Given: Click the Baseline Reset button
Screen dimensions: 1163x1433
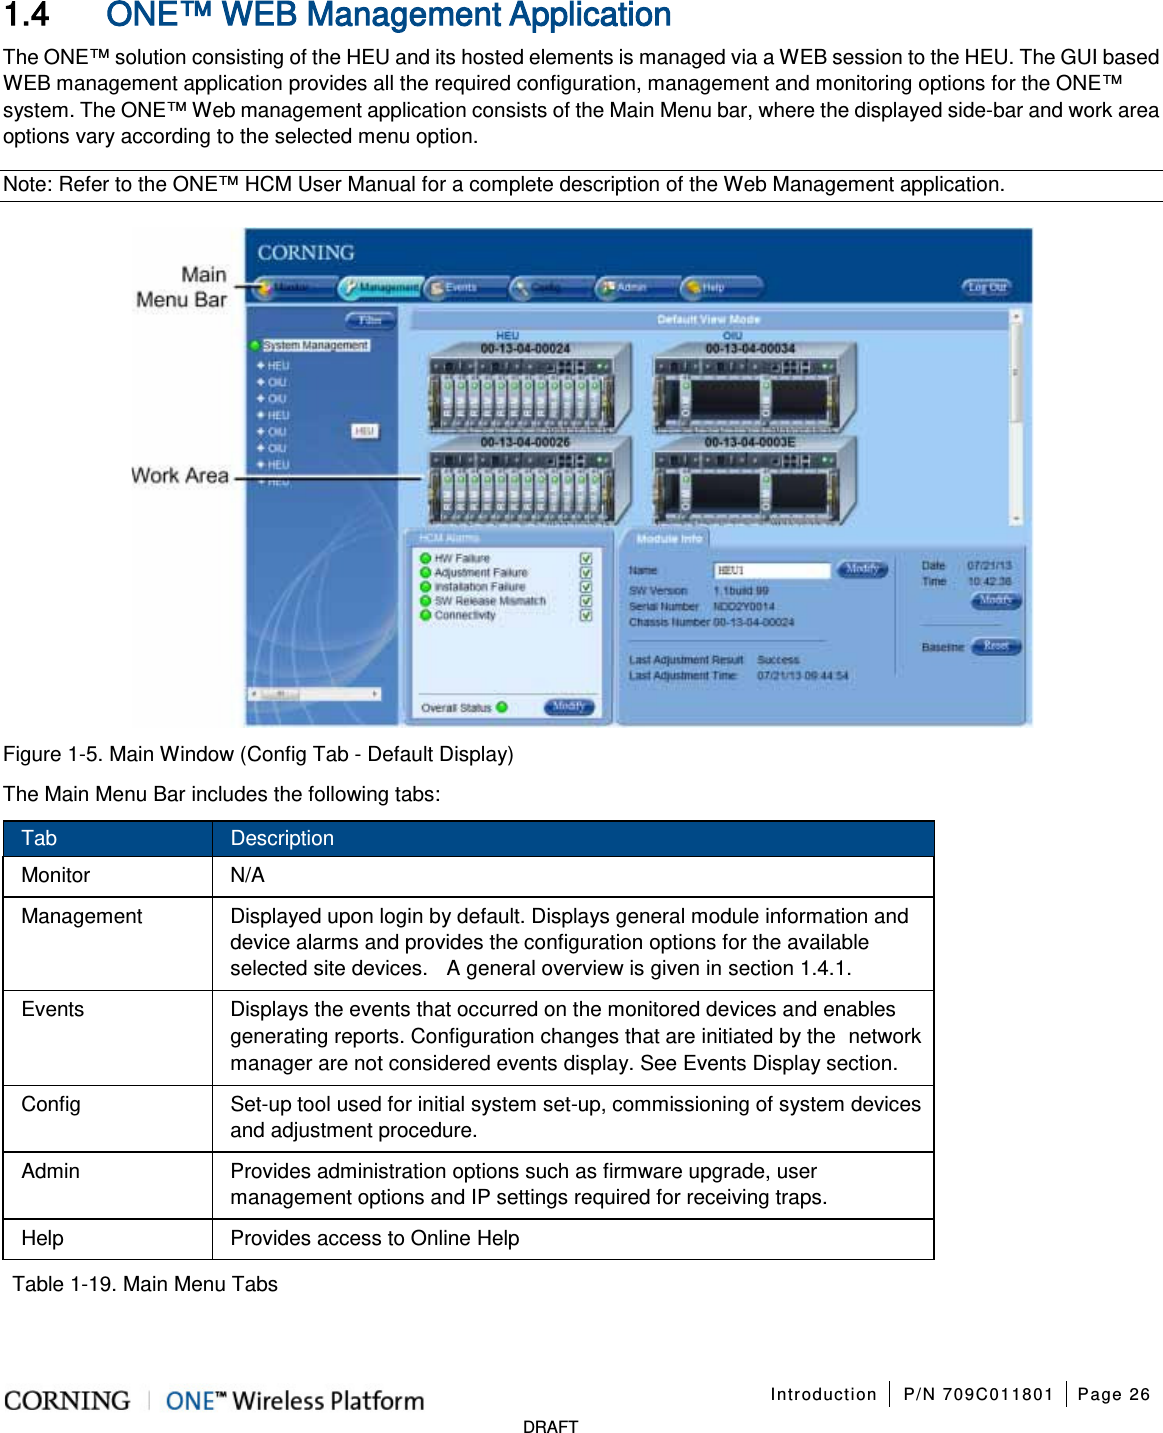Looking at the screenshot, I should tap(996, 646).
